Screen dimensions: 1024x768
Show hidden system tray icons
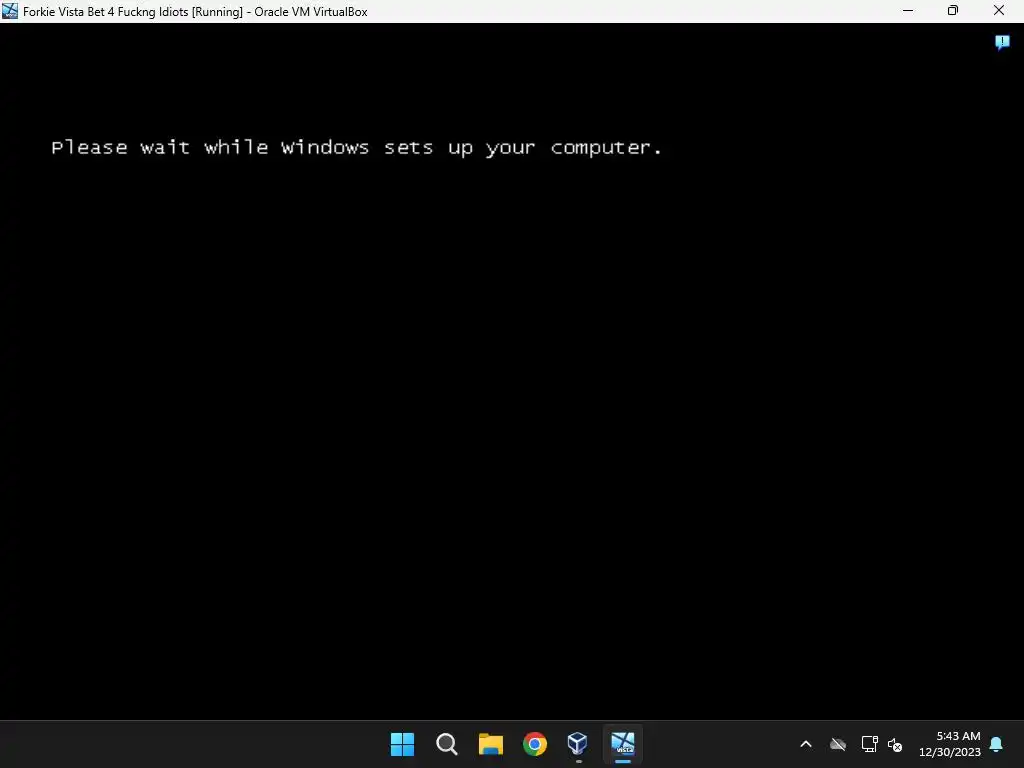806,744
